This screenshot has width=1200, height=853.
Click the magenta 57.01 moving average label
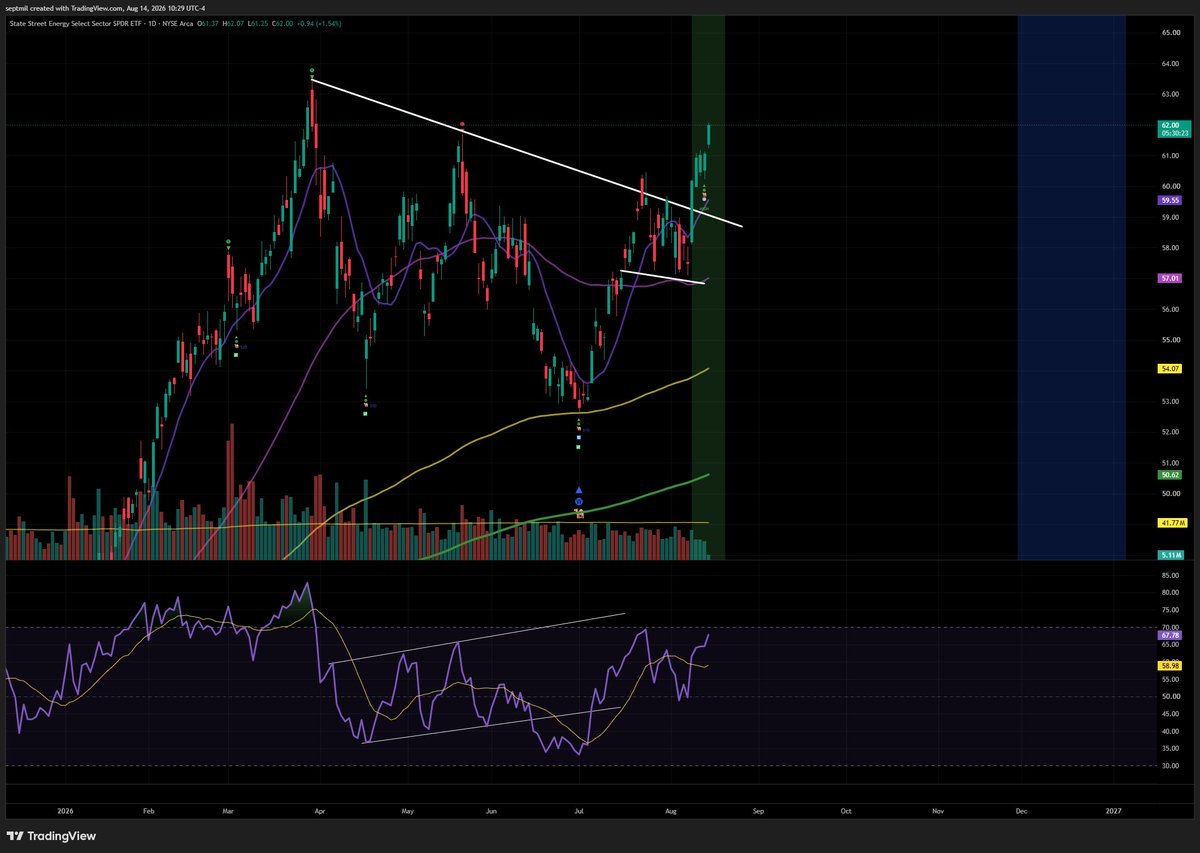[x=1170, y=280]
